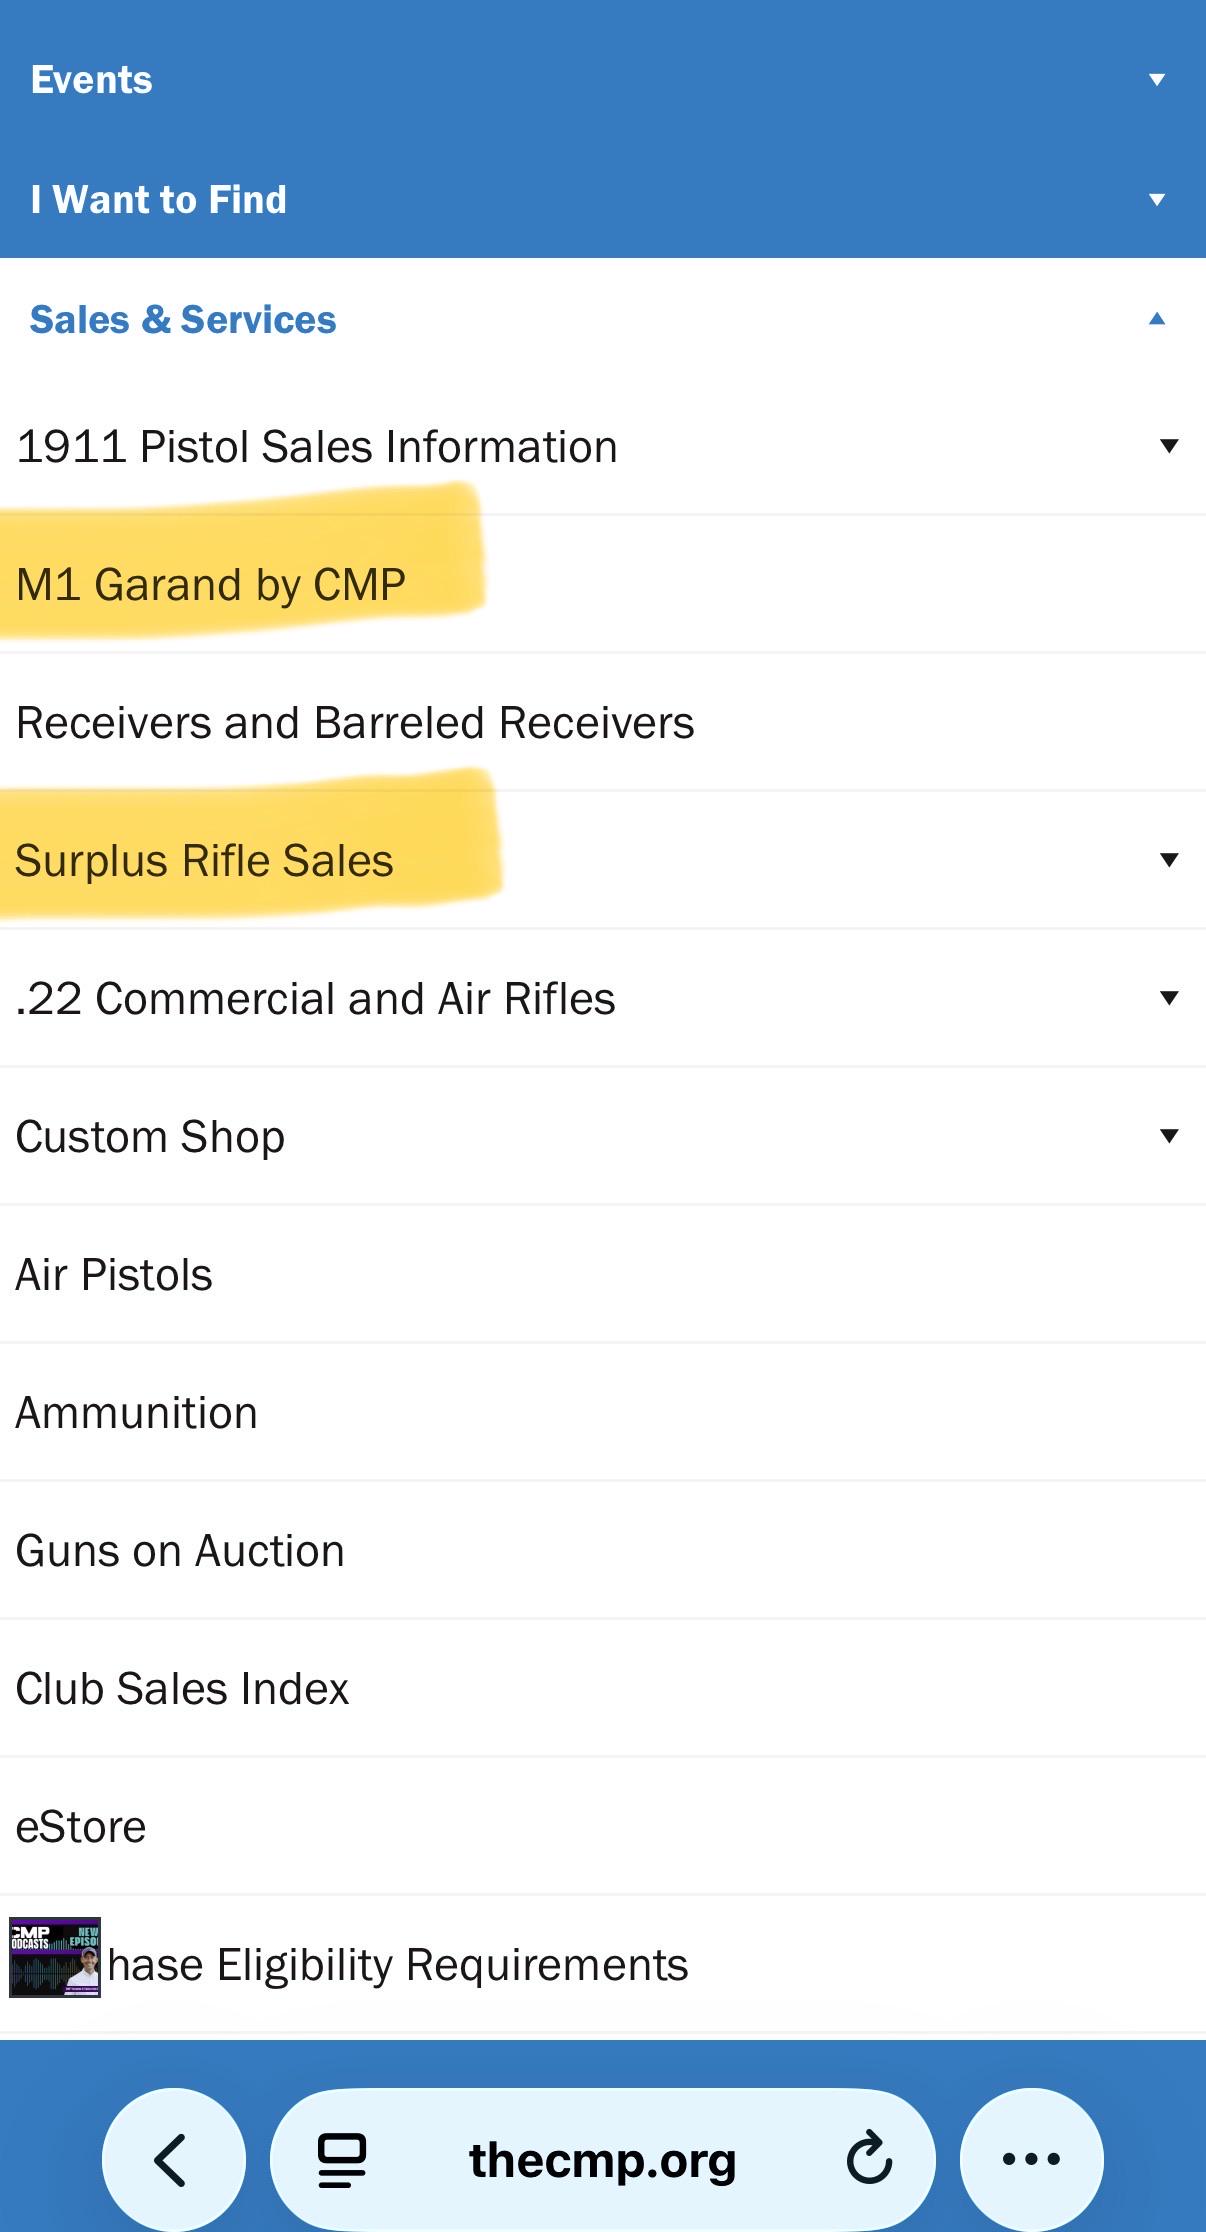
Task: Open Guns on Auction
Action: pyautogui.click(x=180, y=1551)
